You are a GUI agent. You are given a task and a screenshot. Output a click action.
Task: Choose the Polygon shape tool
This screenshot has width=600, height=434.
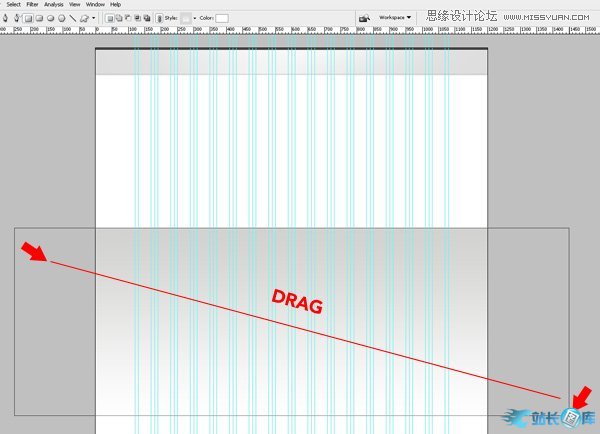[x=61, y=18]
